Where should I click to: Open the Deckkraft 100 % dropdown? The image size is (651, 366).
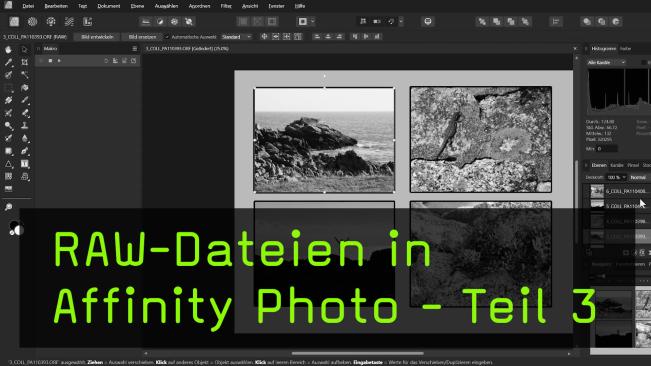click(x=617, y=177)
